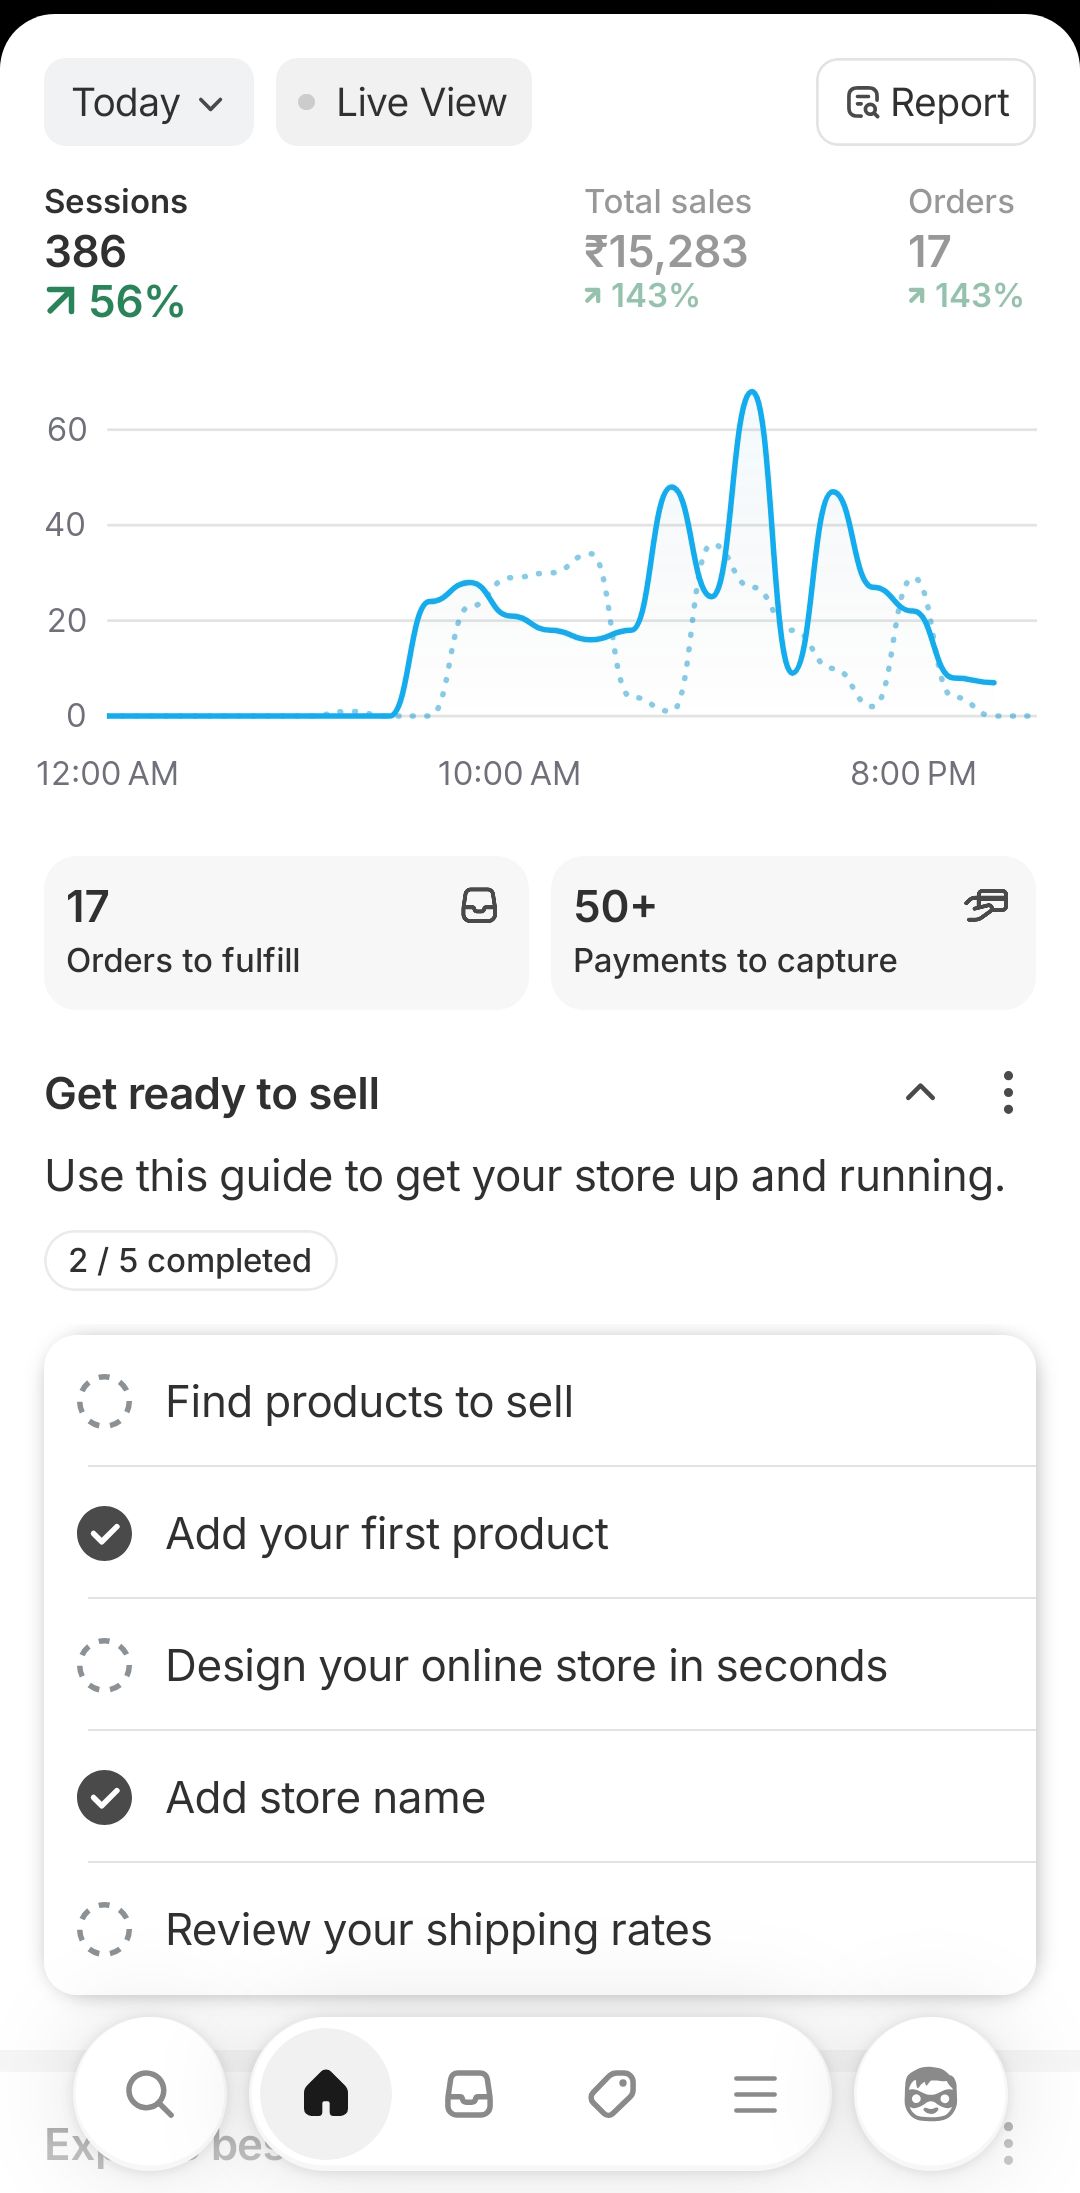The image size is (1080, 2193).
Task: Tap the Home icon in bottom navigation
Action: (x=325, y=2093)
